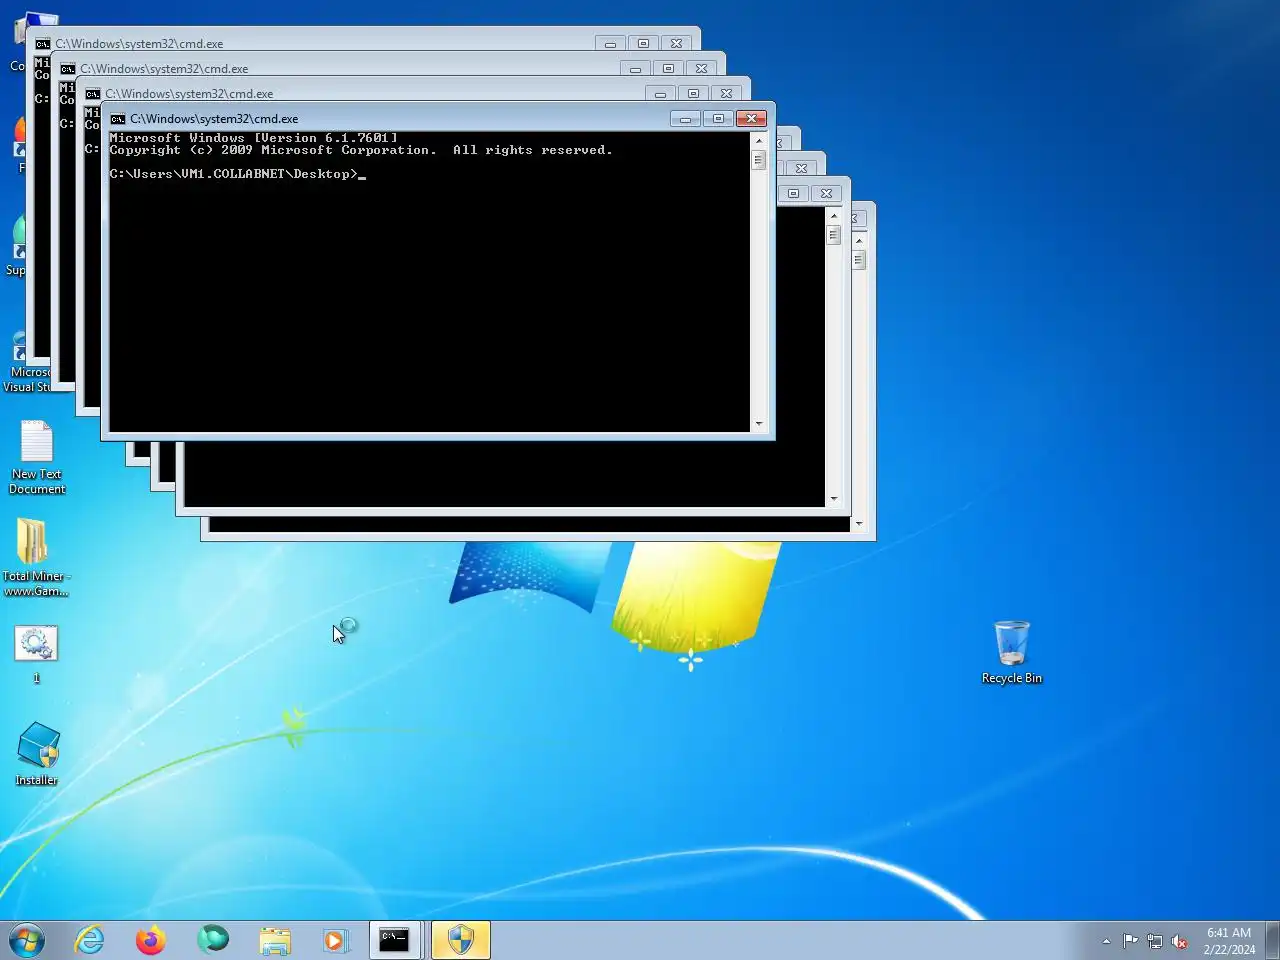The image size is (1280, 960).
Task: Launch Windows Media Player from taskbar
Action: pyautogui.click(x=336, y=940)
